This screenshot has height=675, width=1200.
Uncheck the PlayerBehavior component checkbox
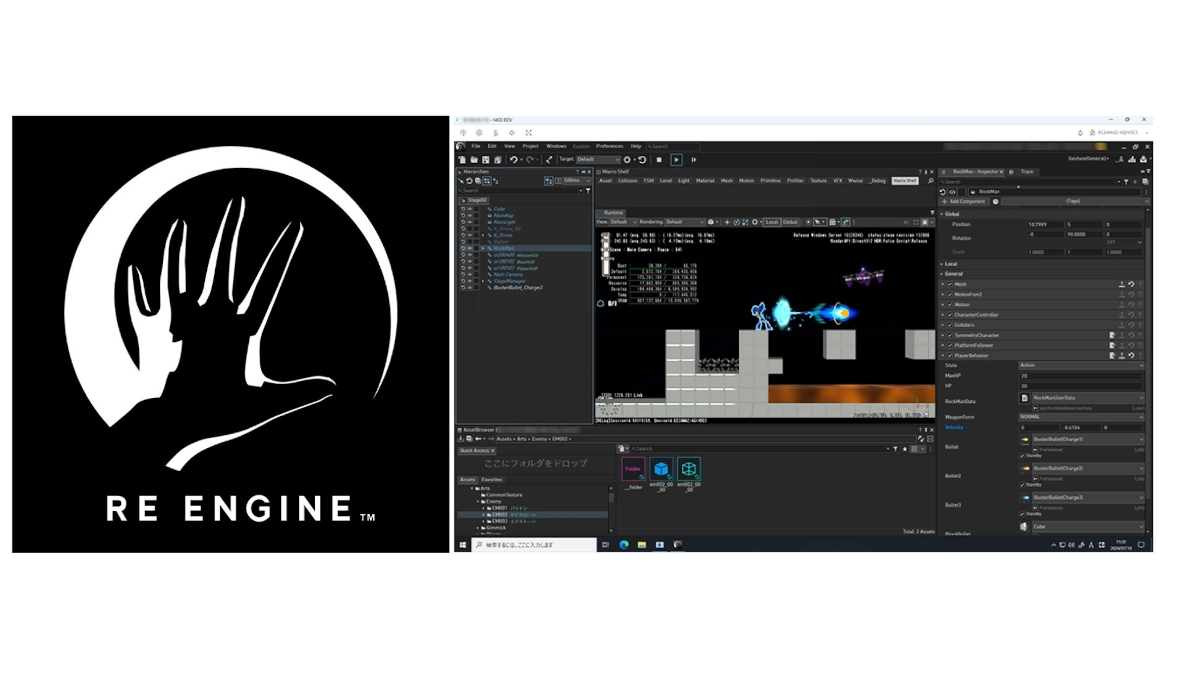[950, 355]
